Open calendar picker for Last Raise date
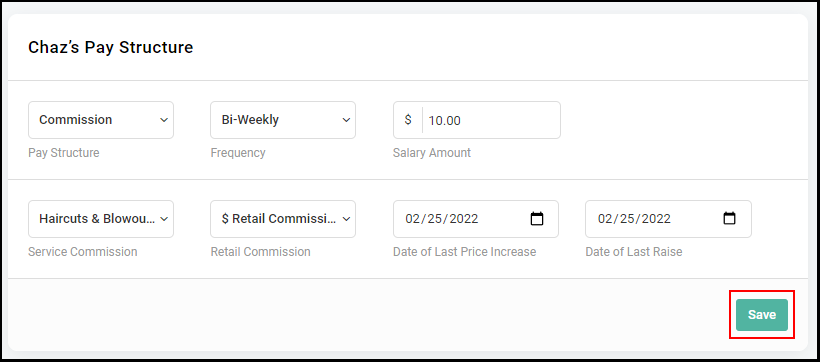Image resolution: width=820 pixels, height=362 pixels. click(x=730, y=219)
